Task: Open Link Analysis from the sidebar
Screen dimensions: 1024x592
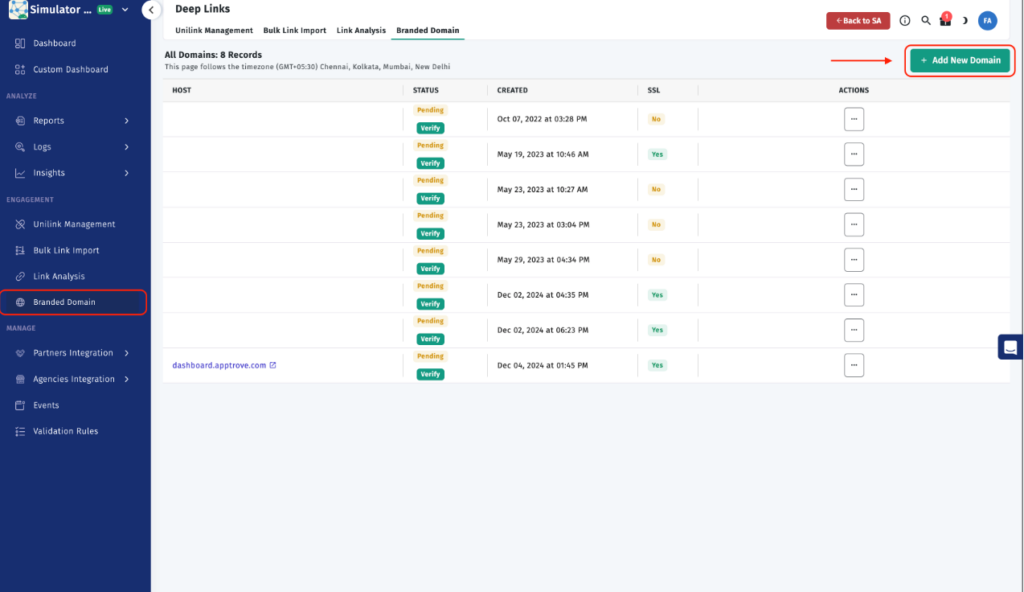Action: (59, 276)
